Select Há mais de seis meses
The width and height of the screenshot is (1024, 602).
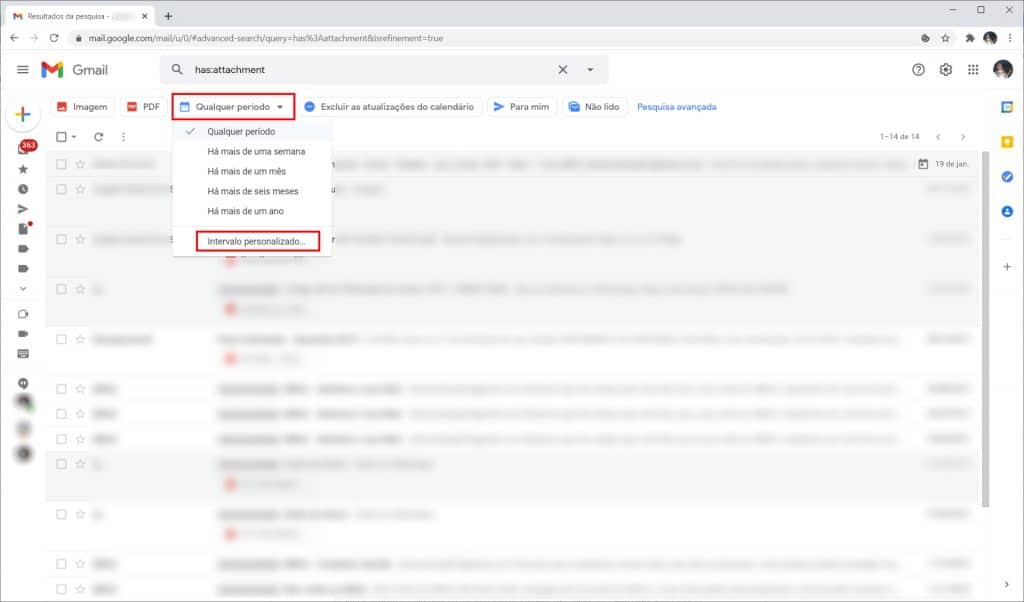coord(252,191)
